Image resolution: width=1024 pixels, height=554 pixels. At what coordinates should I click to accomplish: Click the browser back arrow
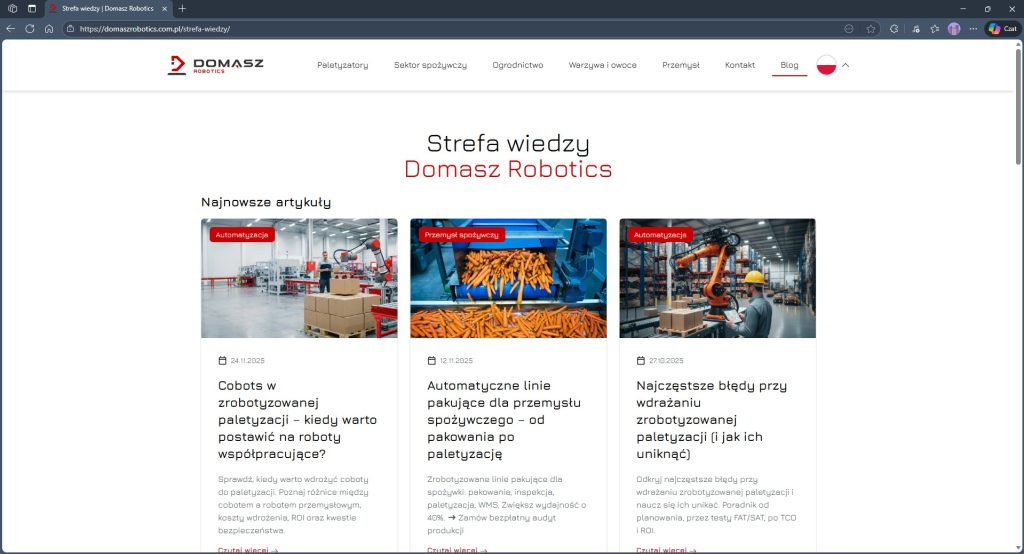[x=11, y=29]
